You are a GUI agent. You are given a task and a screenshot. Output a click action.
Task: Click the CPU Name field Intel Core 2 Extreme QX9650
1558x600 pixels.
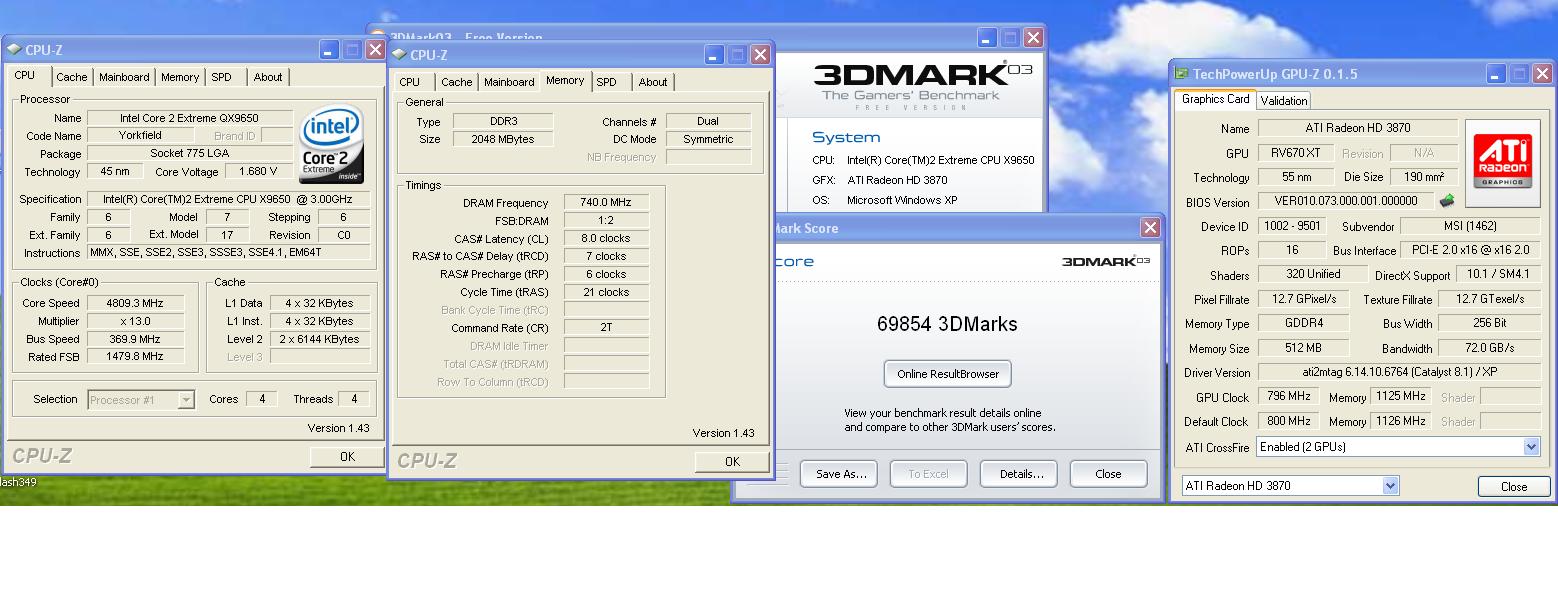pyautogui.click(x=189, y=118)
